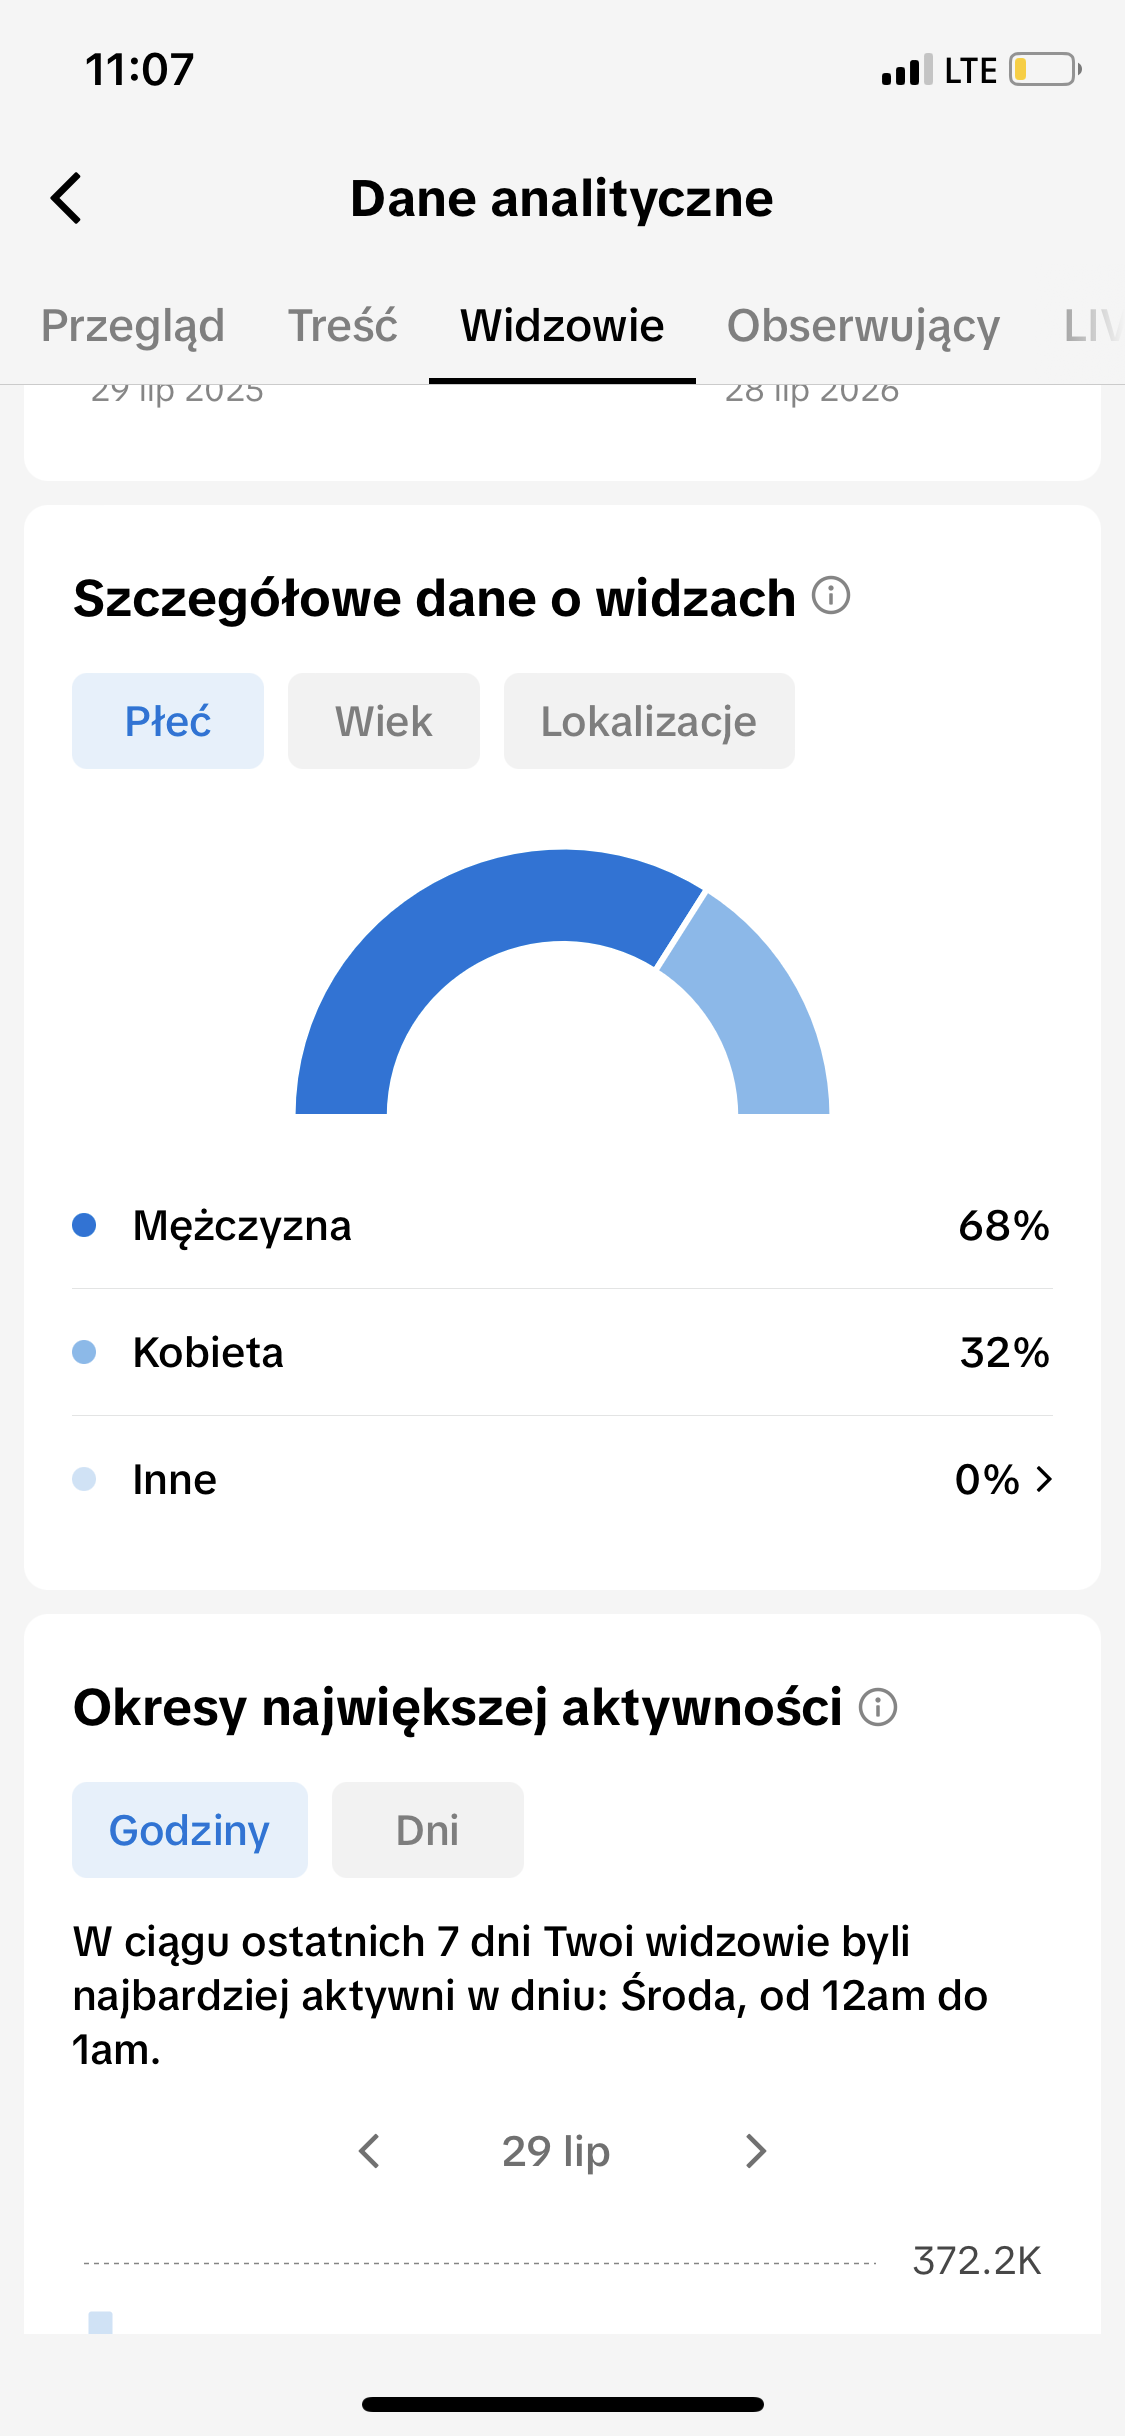This screenshot has width=1125, height=2436.
Task: Expand the Inne 0% row chevron
Action: tap(1044, 1479)
